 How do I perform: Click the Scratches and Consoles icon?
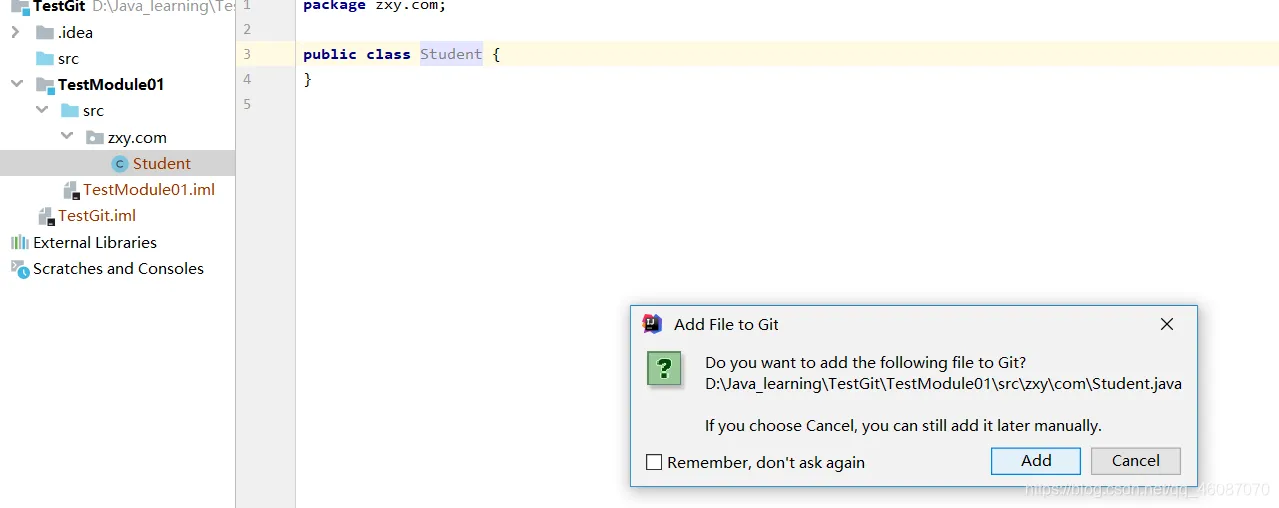coord(19,268)
